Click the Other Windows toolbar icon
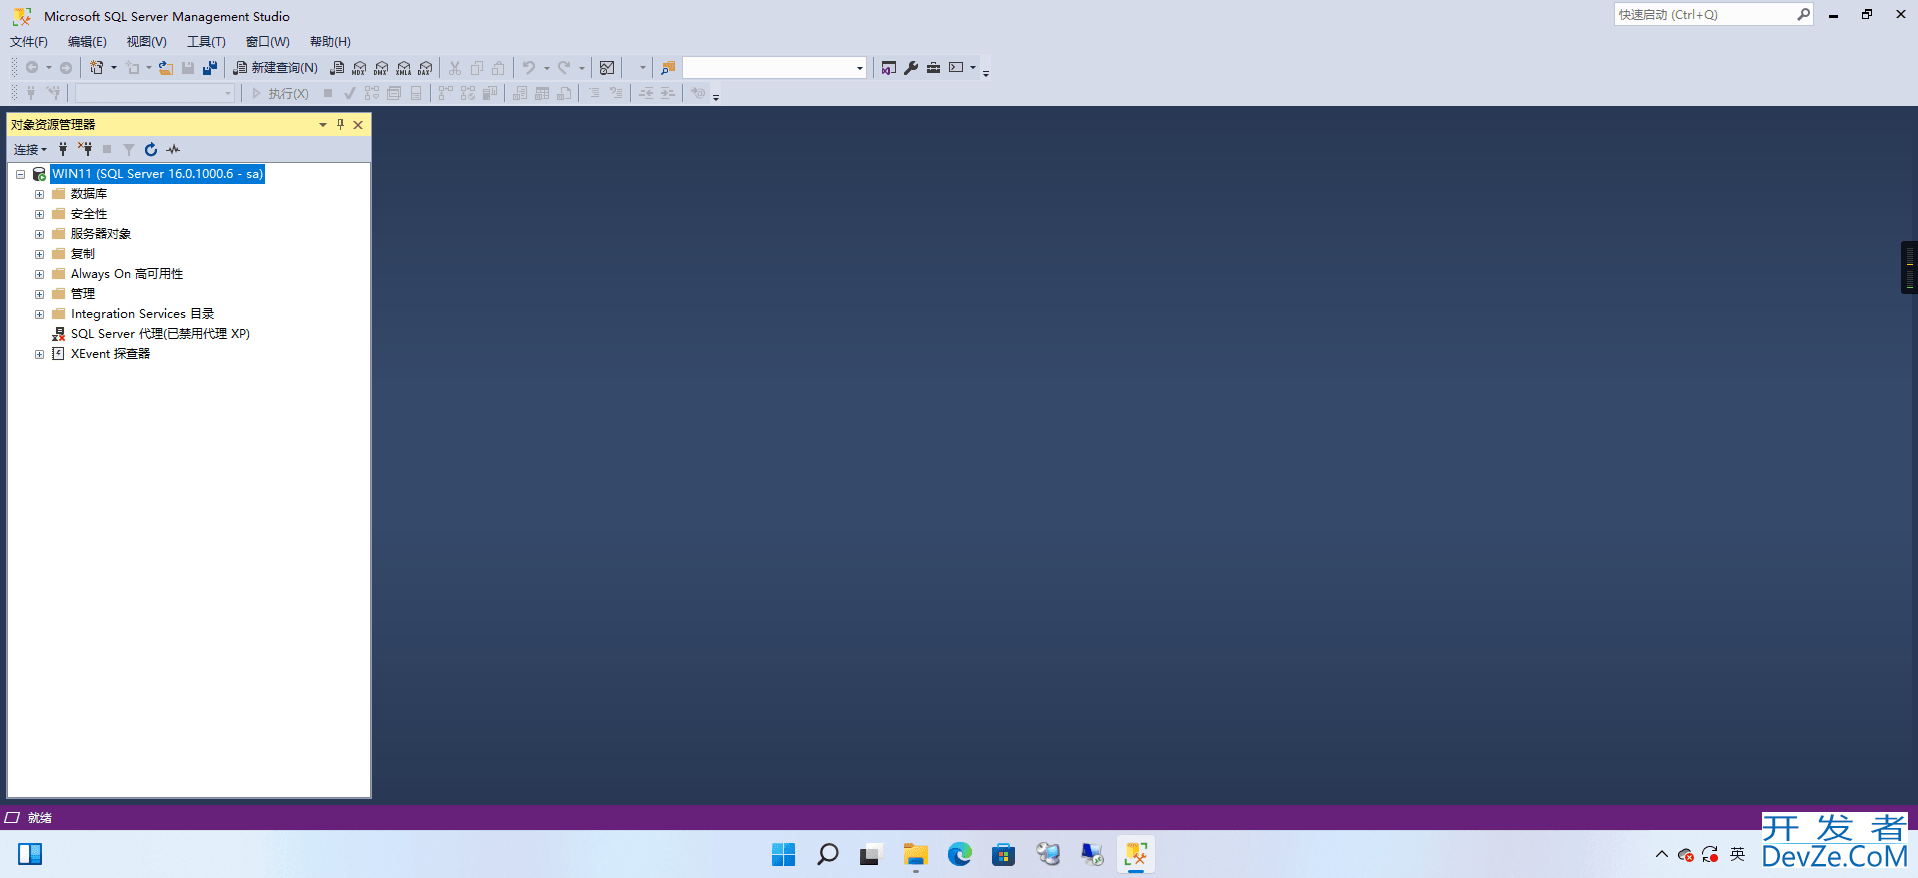The width and height of the screenshot is (1918, 878). [957, 68]
